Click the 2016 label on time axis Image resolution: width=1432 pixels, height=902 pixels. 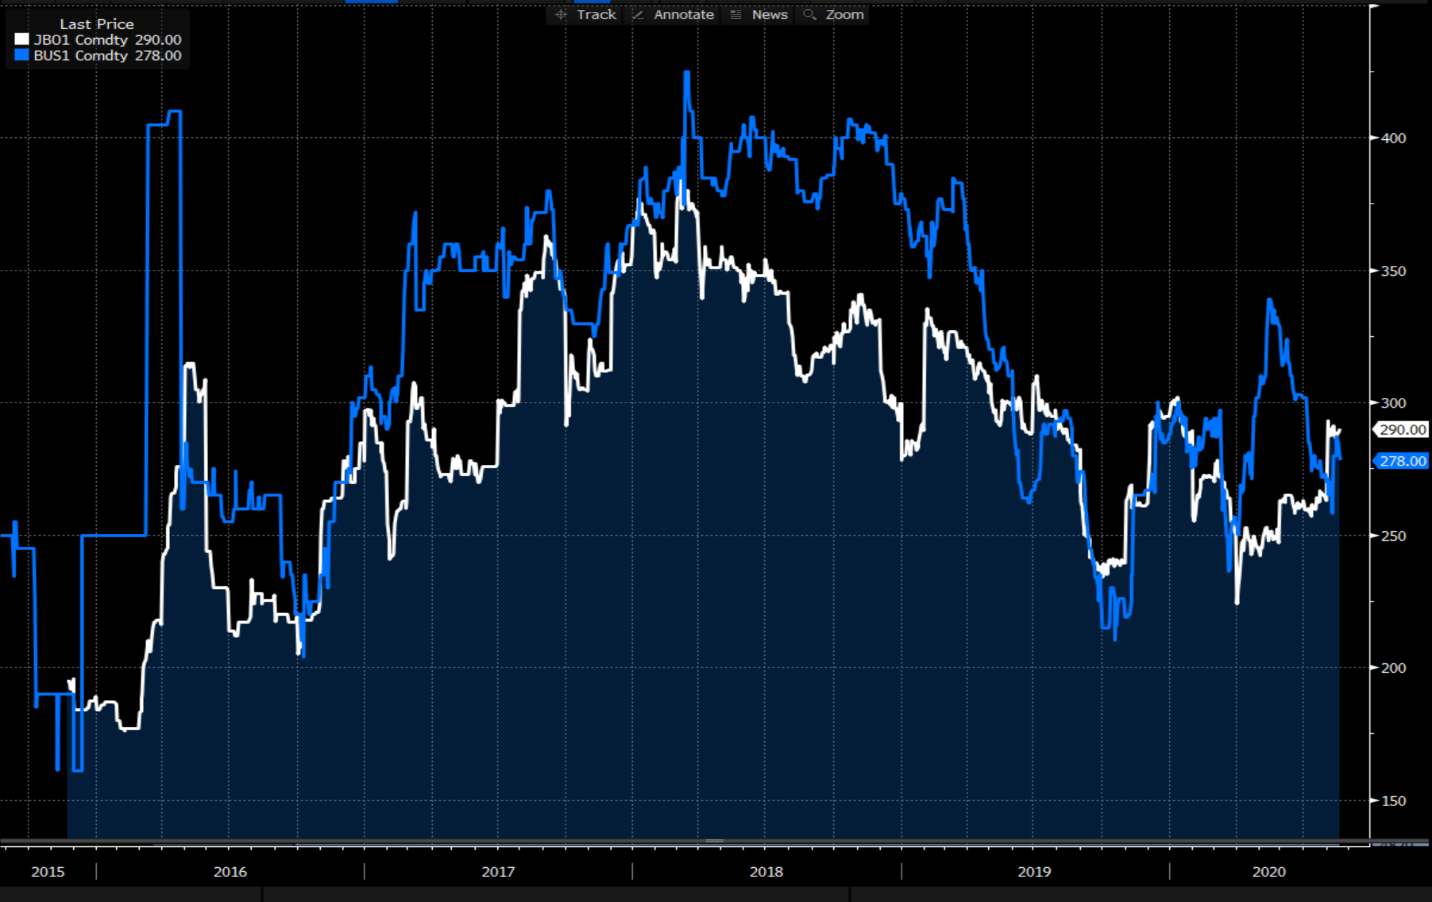pos(230,872)
